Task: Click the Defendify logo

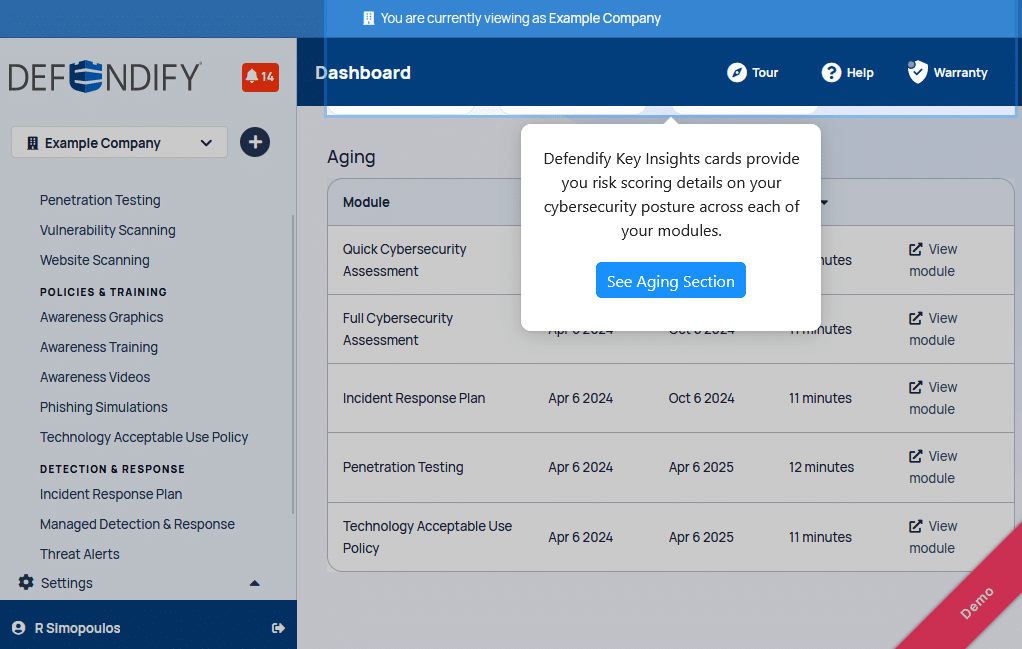Action: tap(105, 77)
